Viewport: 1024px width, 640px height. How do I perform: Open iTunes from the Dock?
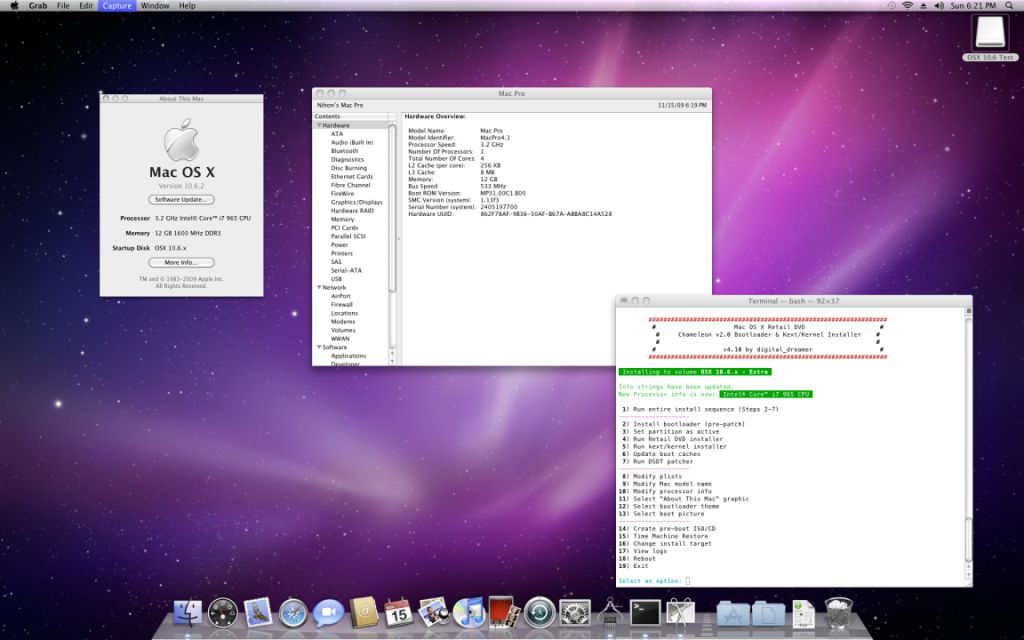point(469,613)
